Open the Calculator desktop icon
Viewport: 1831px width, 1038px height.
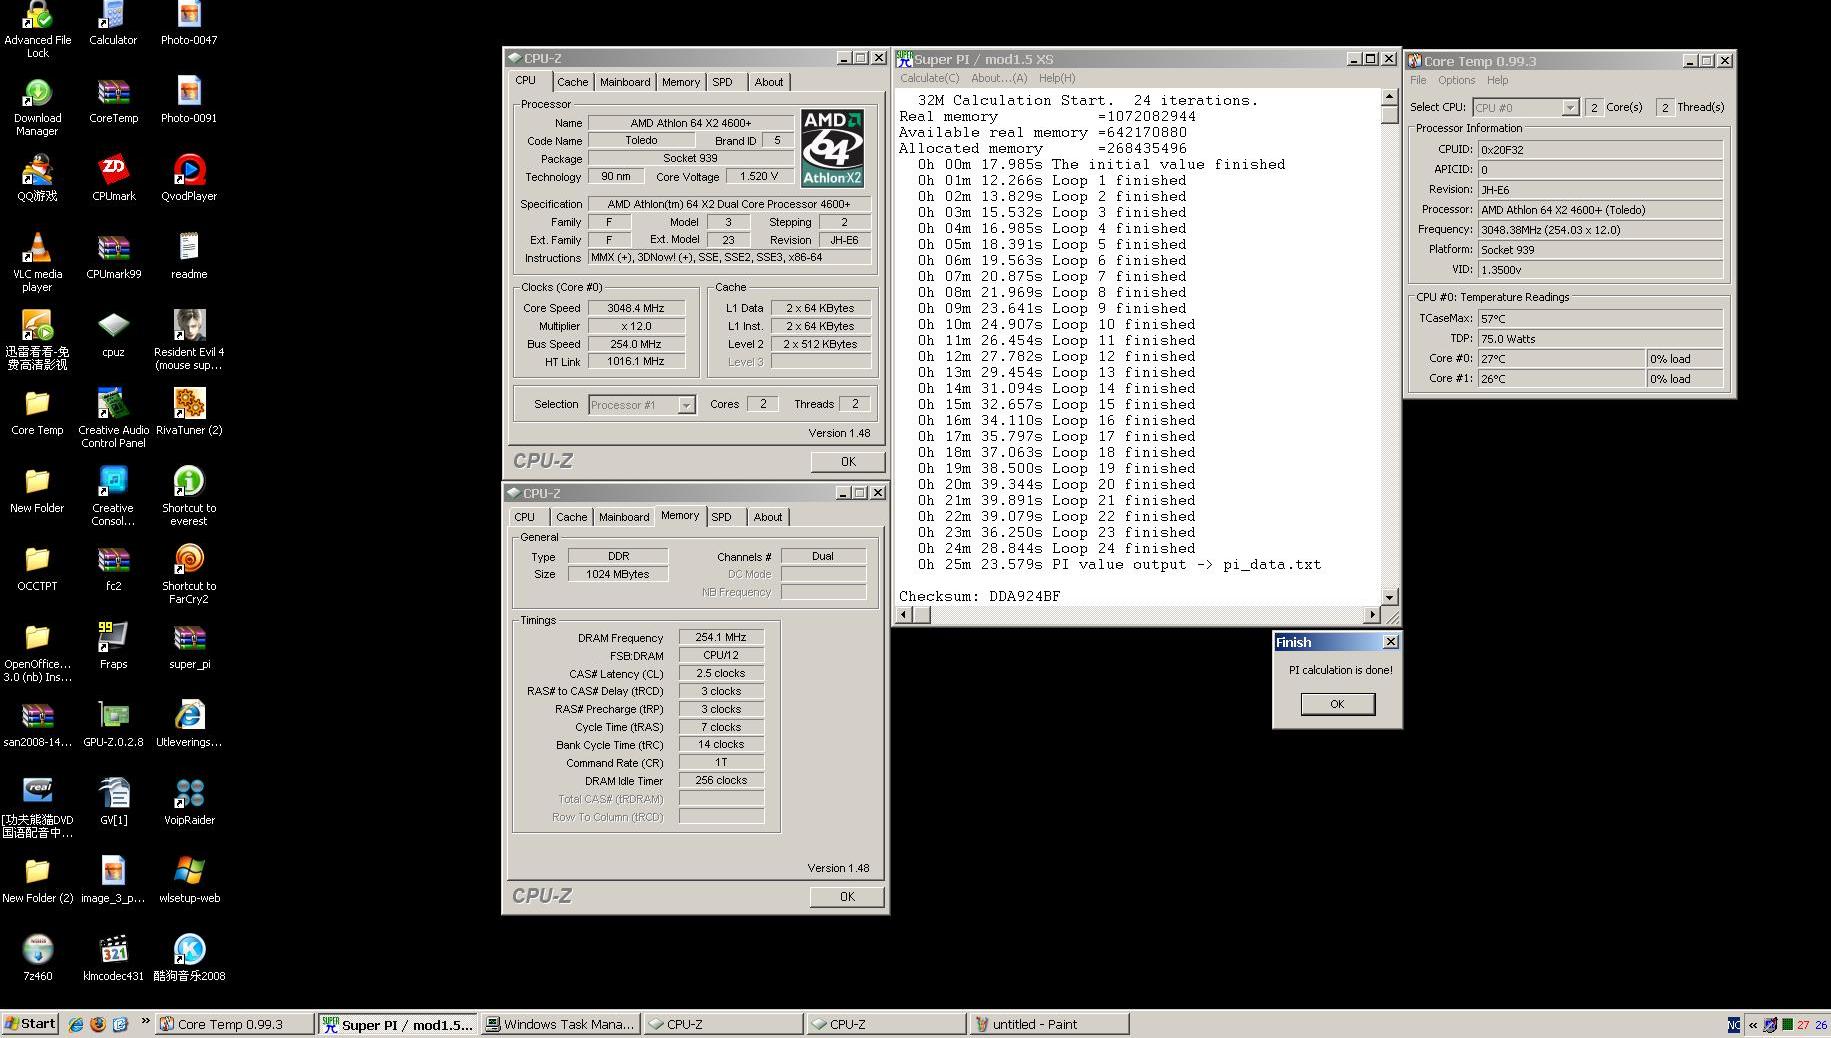(x=113, y=22)
